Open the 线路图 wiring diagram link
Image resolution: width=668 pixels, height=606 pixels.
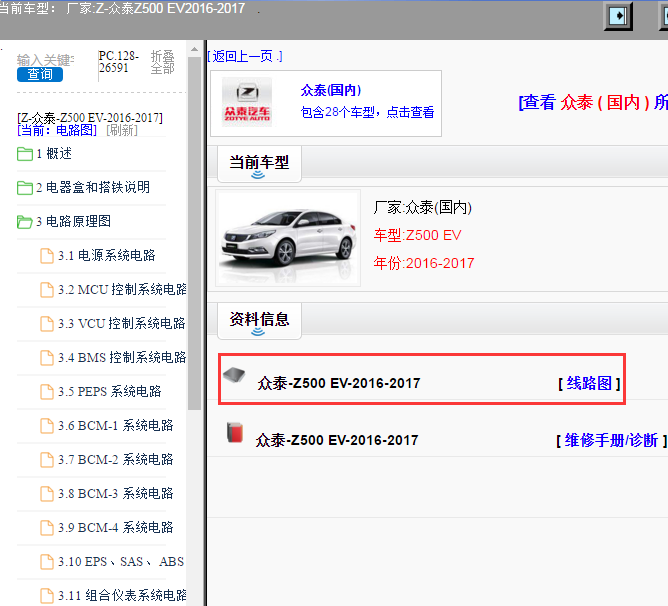coord(589,383)
